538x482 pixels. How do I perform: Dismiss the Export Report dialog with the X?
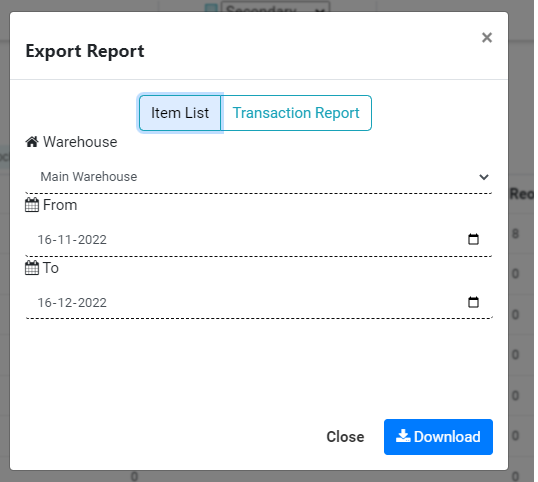[x=487, y=37]
